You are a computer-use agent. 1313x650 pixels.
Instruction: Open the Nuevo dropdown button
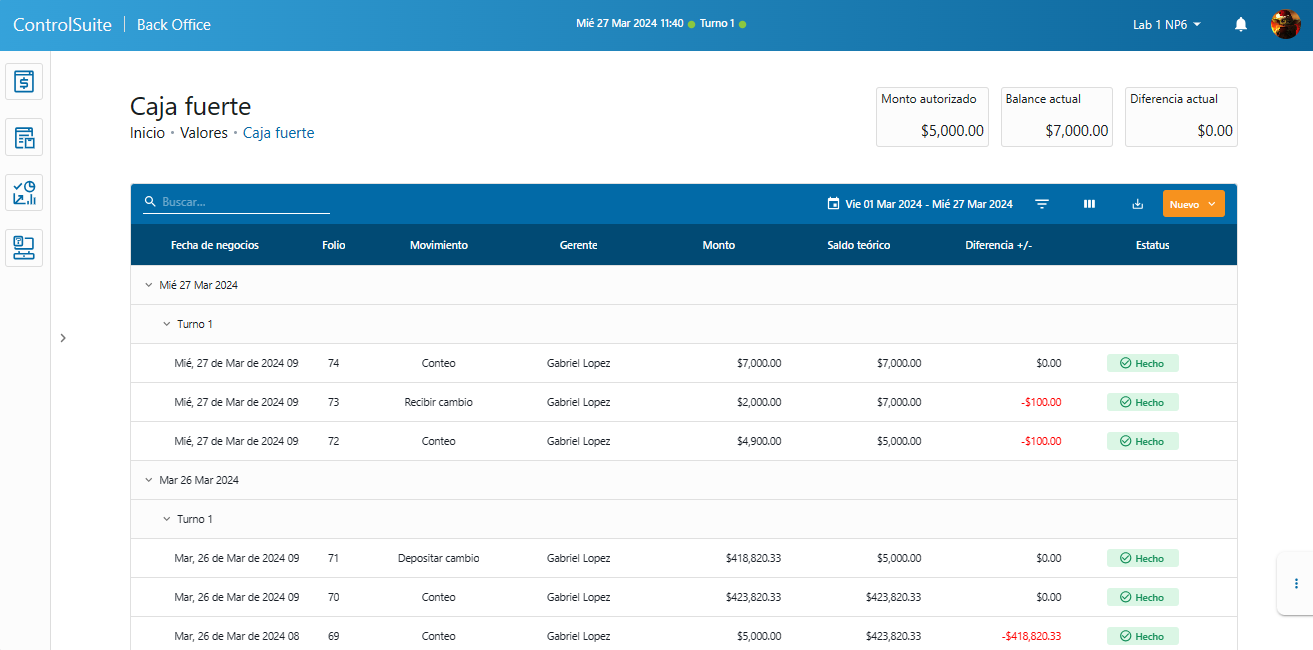[x=1193, y=204]
